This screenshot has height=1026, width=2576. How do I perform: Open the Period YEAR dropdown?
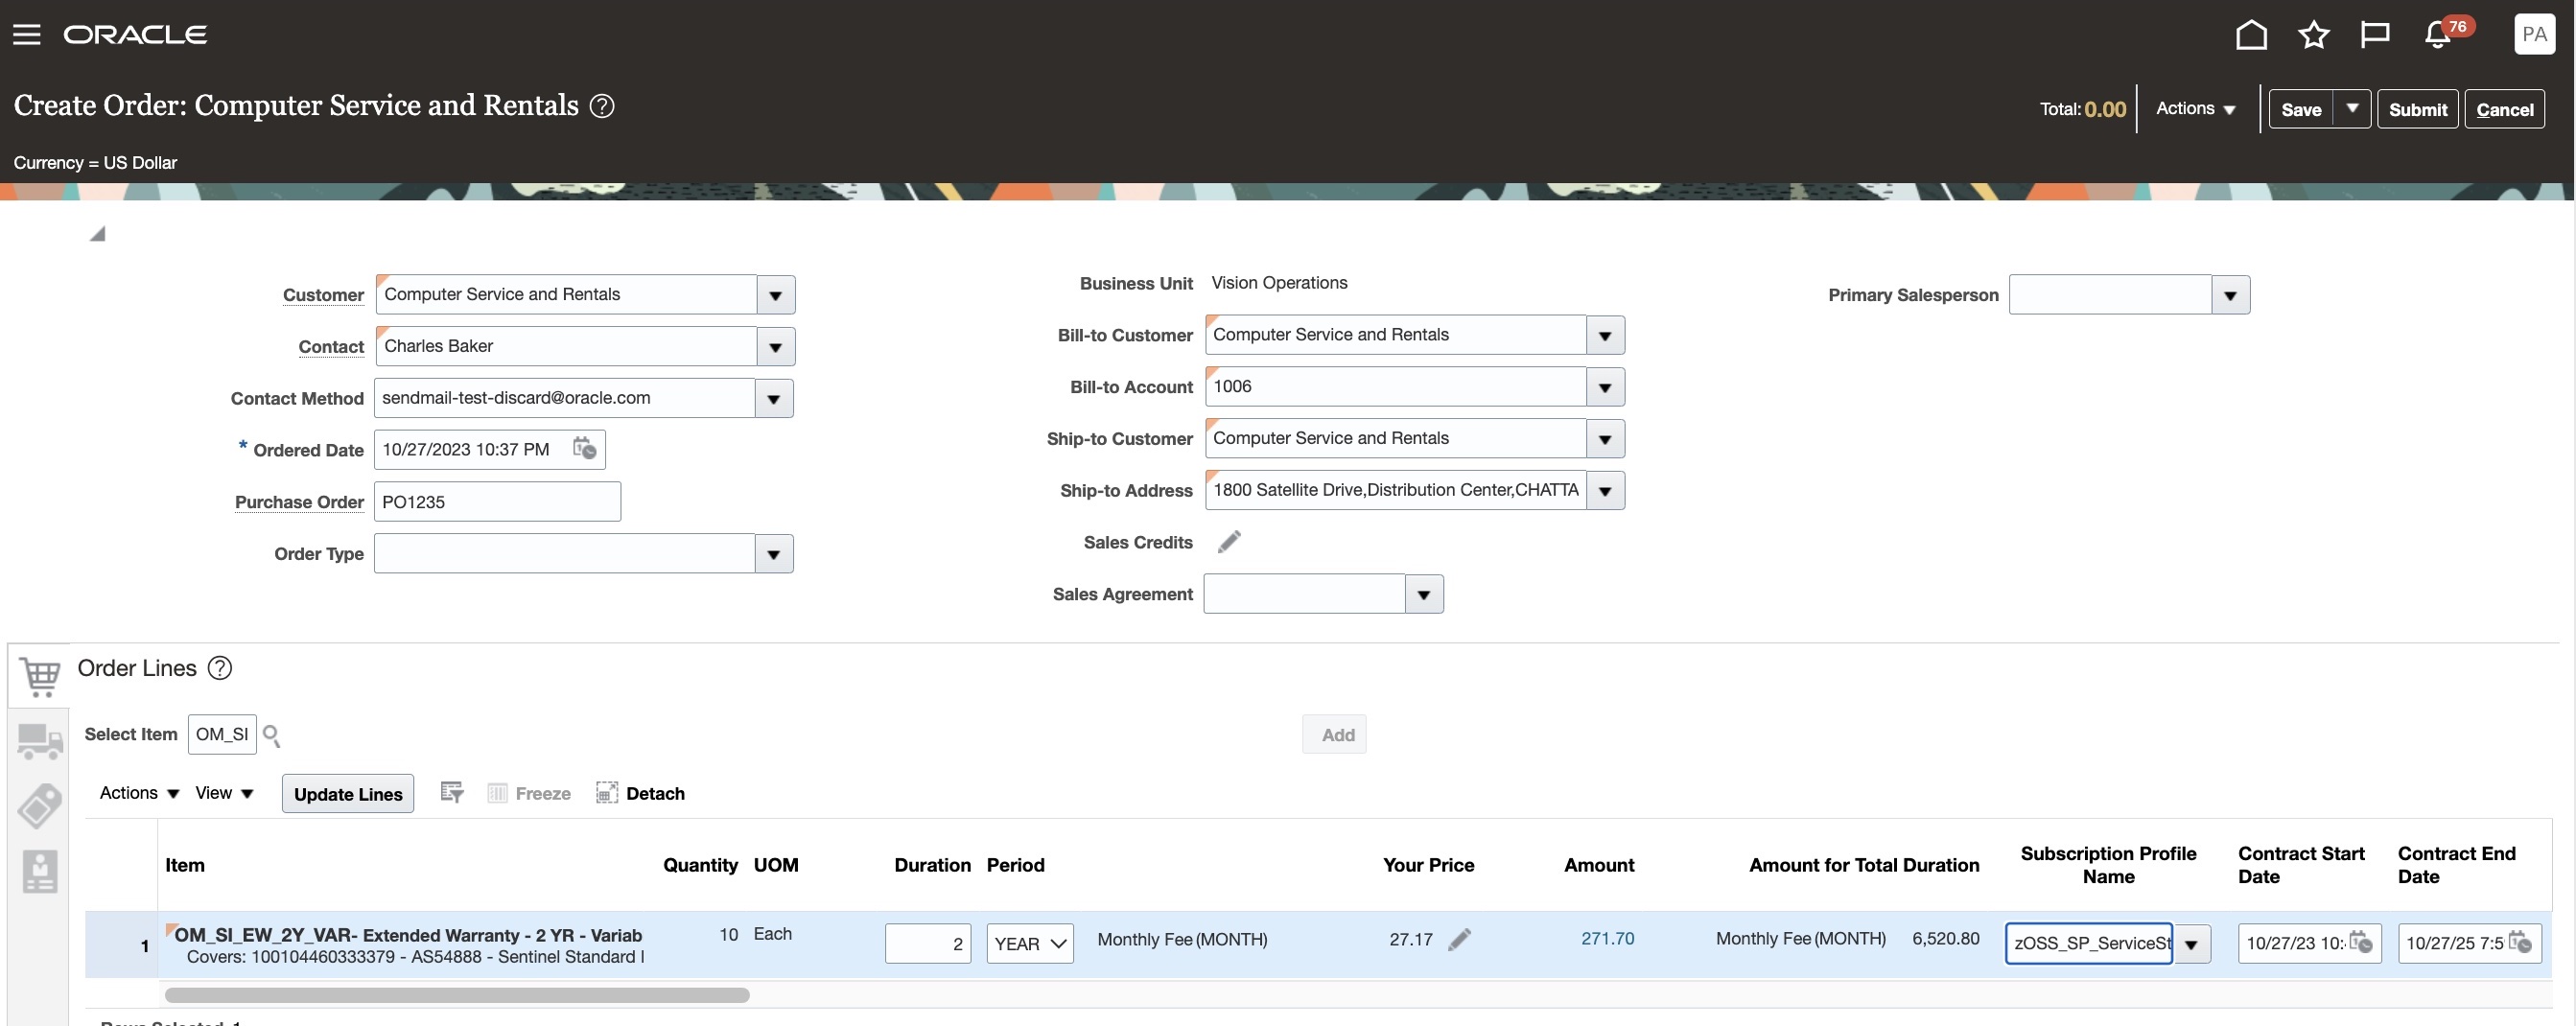[x=1030, y=943]
